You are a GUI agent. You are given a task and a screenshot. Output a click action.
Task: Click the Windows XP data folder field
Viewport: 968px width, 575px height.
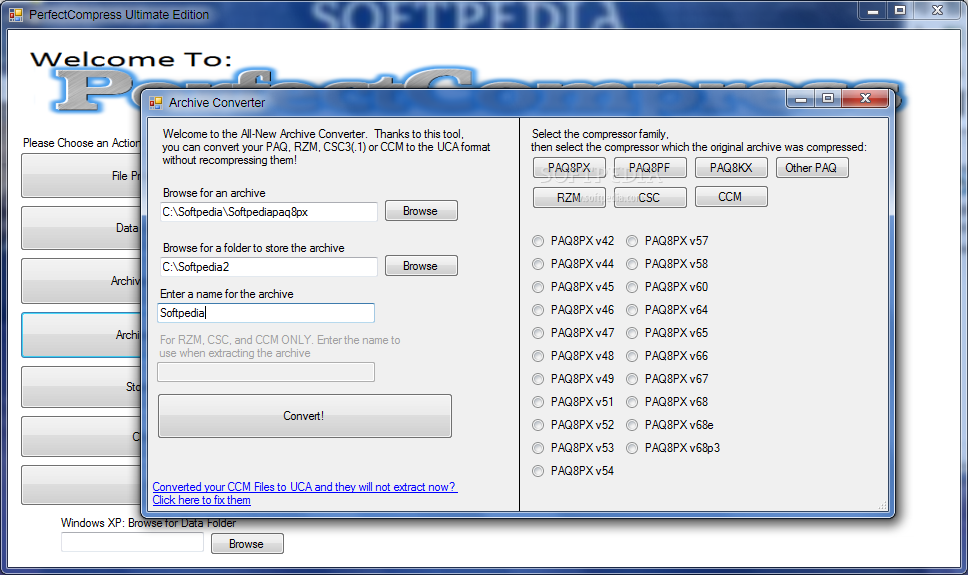132,542
